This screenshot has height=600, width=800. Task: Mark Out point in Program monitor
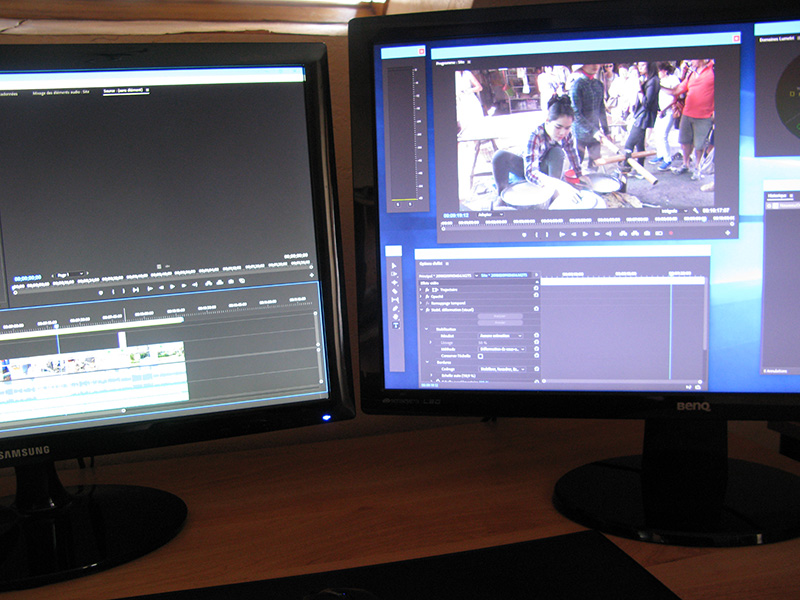pos(547,234)
